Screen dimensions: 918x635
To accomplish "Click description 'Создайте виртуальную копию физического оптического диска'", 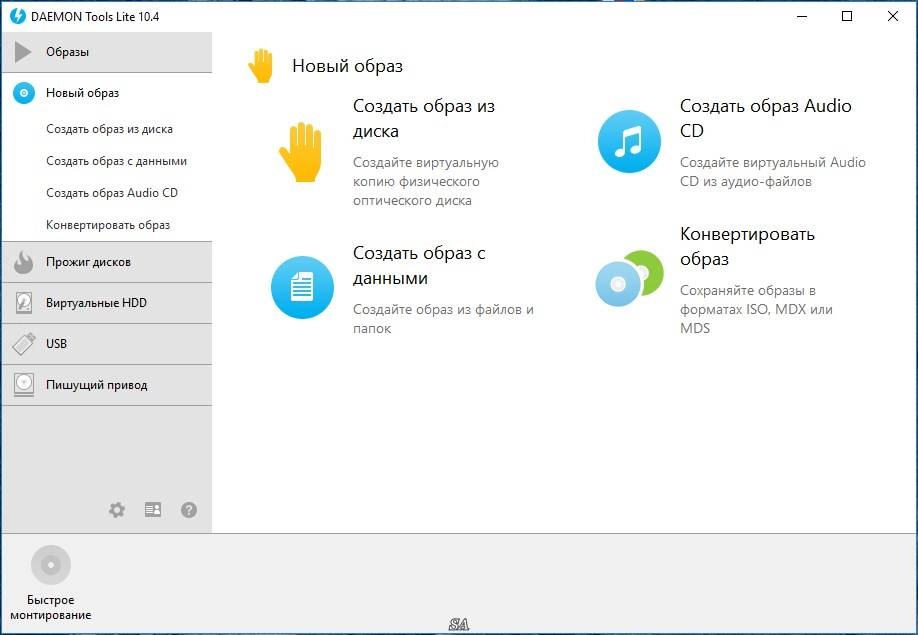I will click(x=426, y=181).
